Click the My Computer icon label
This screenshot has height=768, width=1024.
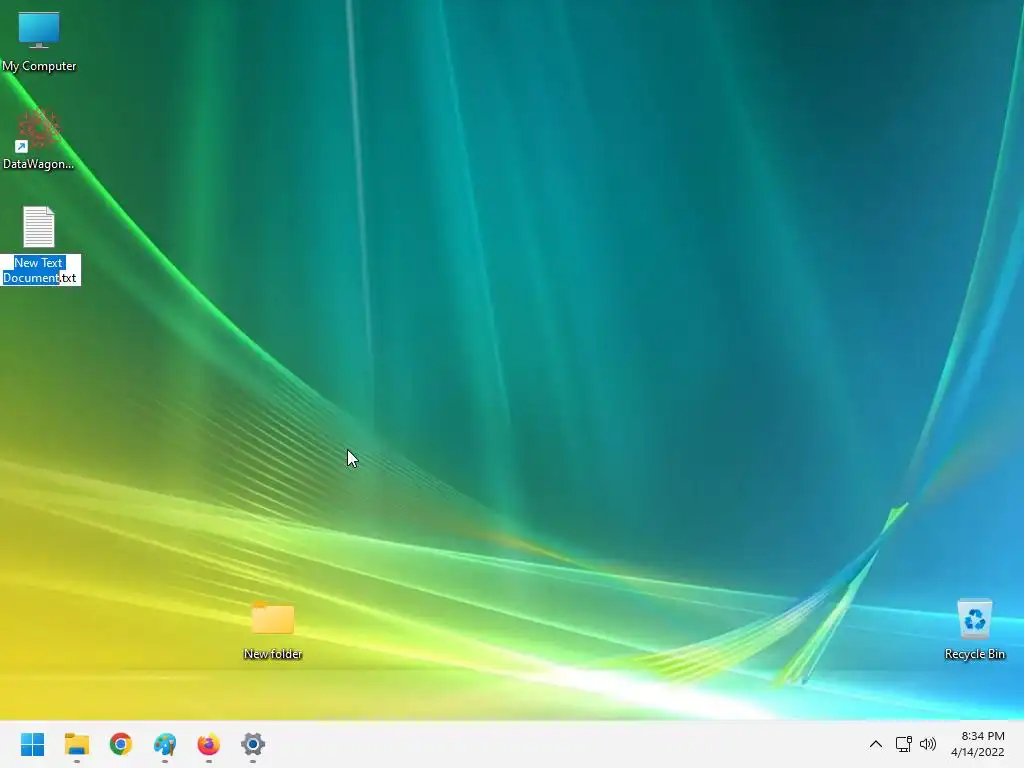[39, 66]
